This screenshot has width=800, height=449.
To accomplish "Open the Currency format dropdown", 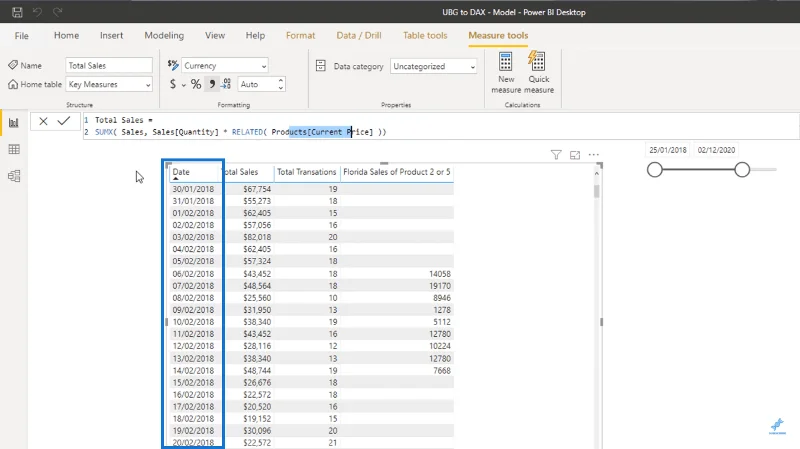I will pos(224,66).
